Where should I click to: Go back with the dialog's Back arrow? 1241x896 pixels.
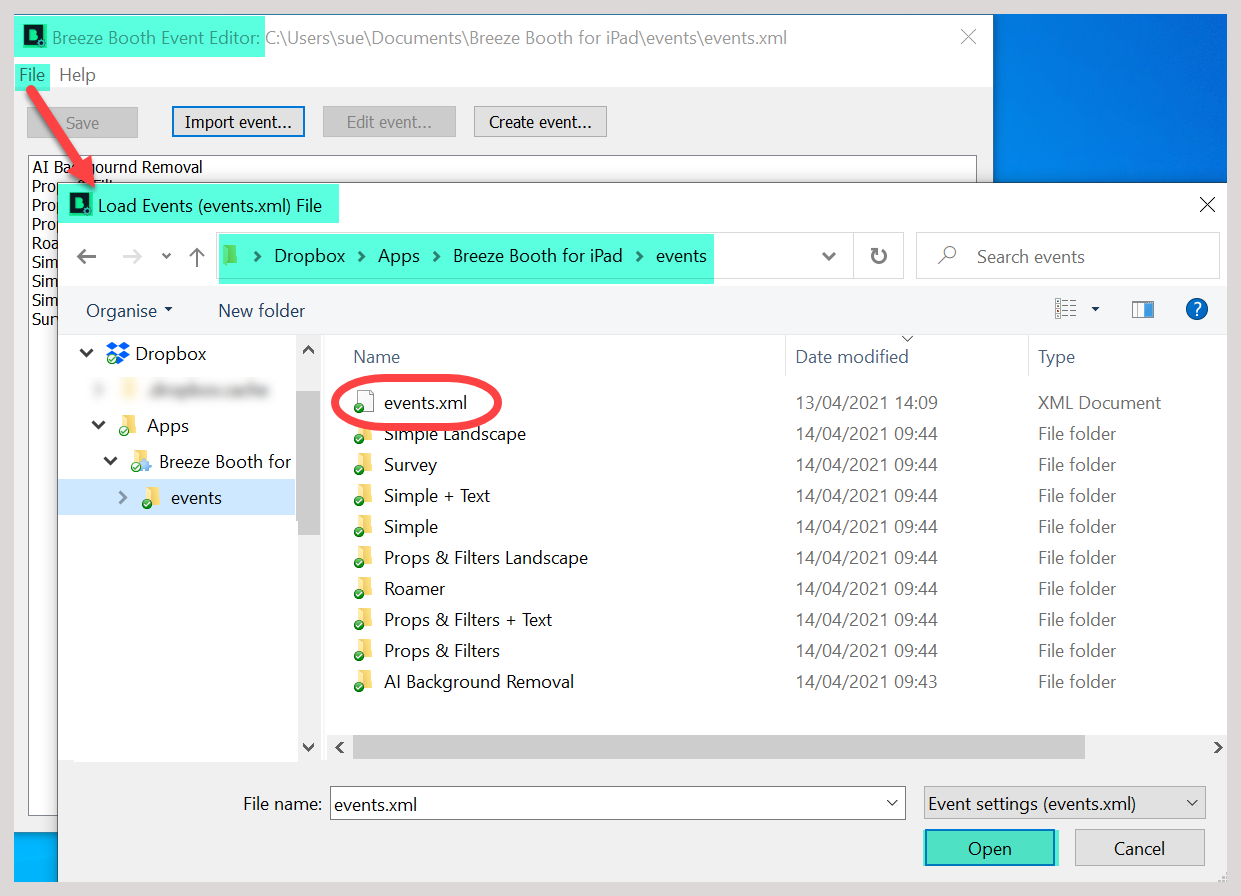click(x=87, y=257)
